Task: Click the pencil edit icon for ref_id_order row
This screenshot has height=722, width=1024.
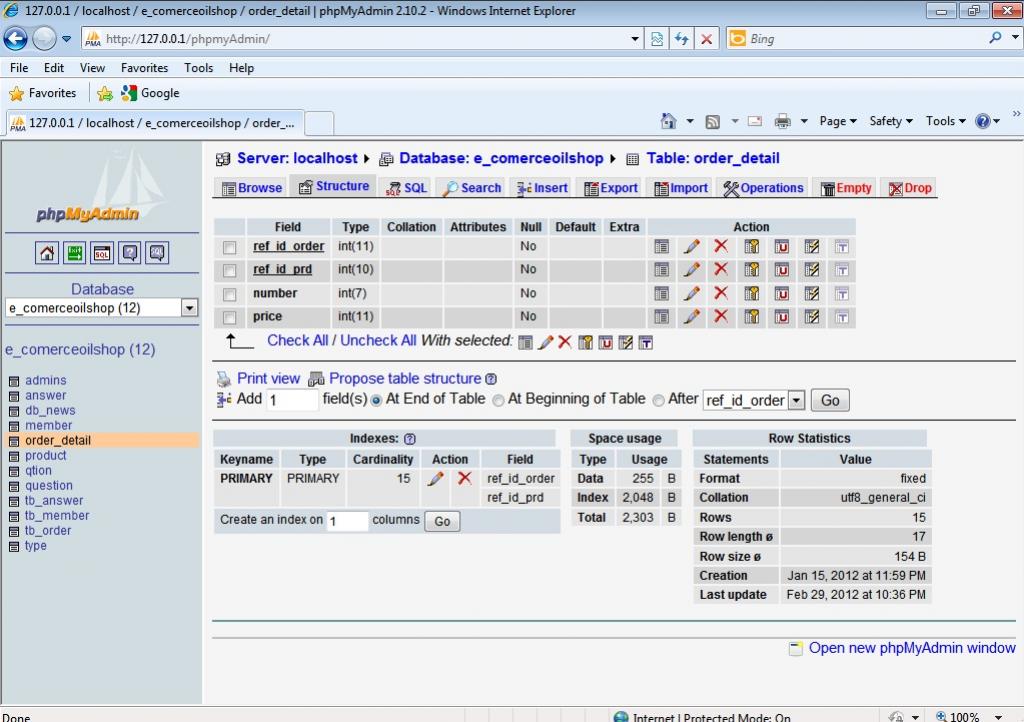Action: (x=691, y=246)
